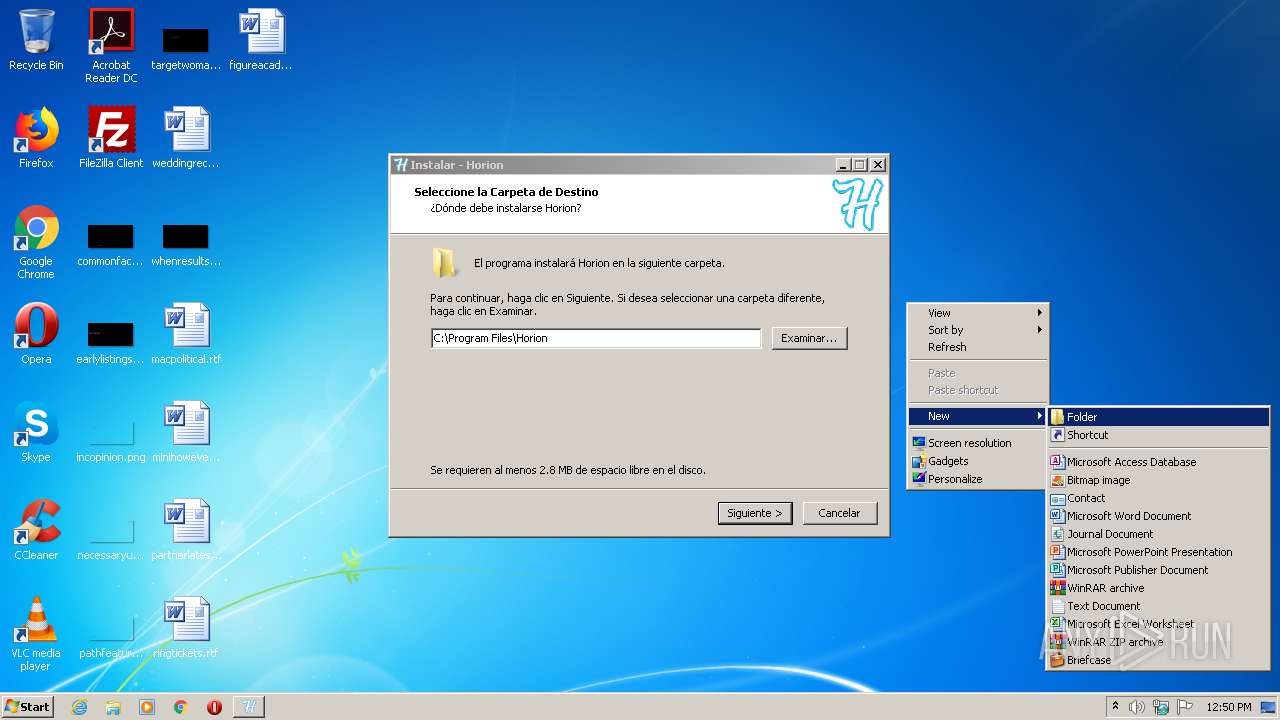Expand the Sort by submenu
Image resolution: width=1280 pixels, height=720 pixels.
(x=977, y=330)
